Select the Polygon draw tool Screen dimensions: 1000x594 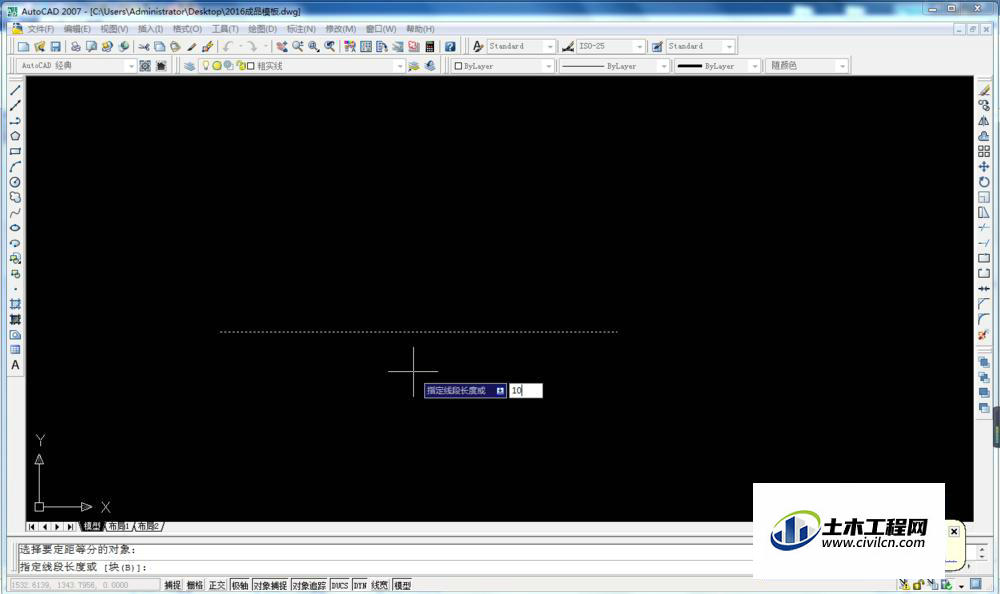coord(15,136)
